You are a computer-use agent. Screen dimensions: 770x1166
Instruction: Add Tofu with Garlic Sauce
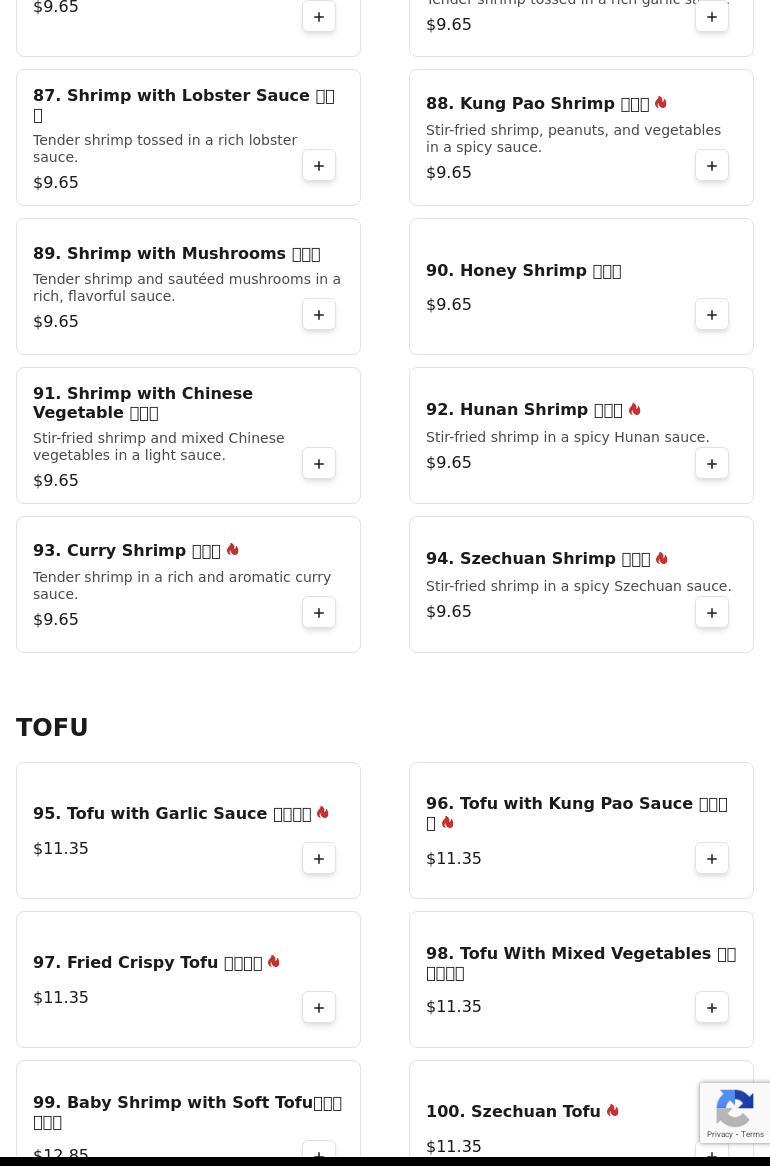(x=318, y=858)
